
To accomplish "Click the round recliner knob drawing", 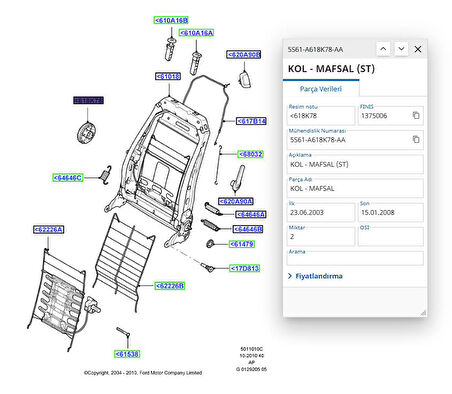I will (x=86, y=133).
